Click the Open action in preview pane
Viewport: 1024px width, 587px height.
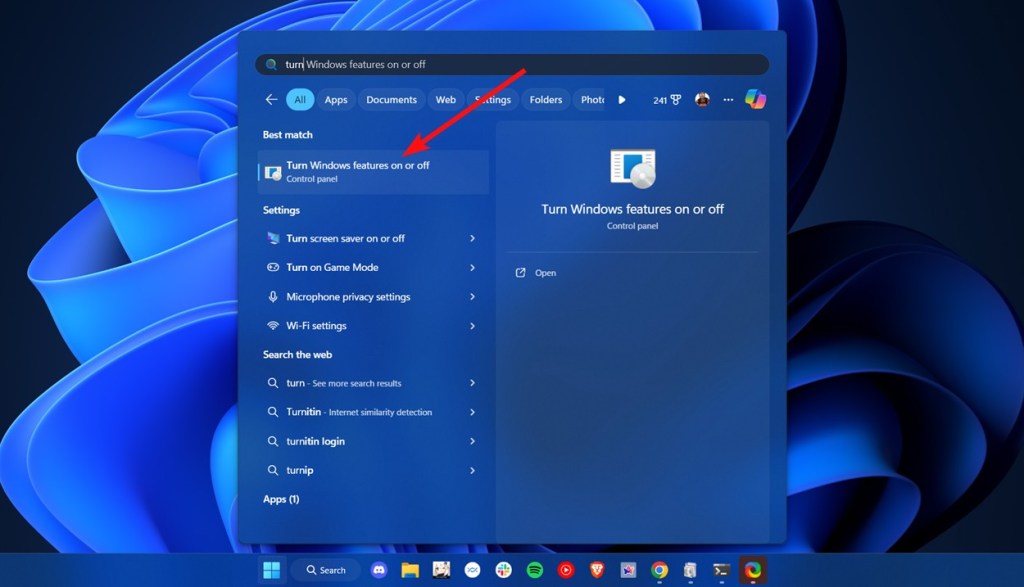click(536, 273)
